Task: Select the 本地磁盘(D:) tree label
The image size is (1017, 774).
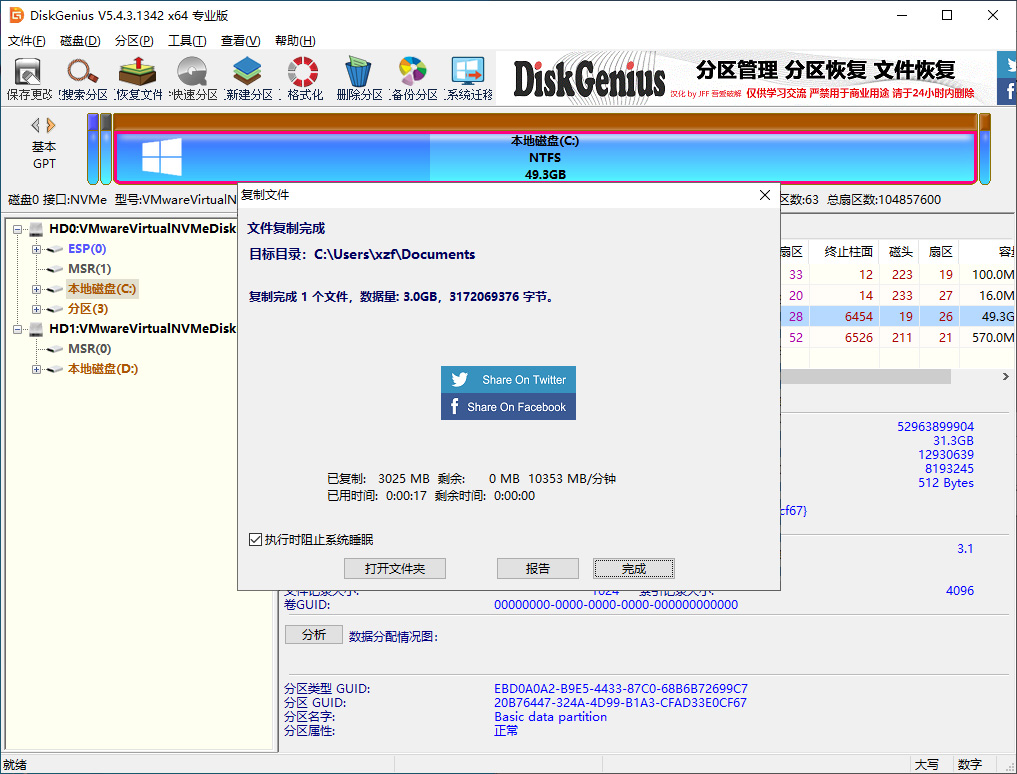Action: [x=103, y=369]
